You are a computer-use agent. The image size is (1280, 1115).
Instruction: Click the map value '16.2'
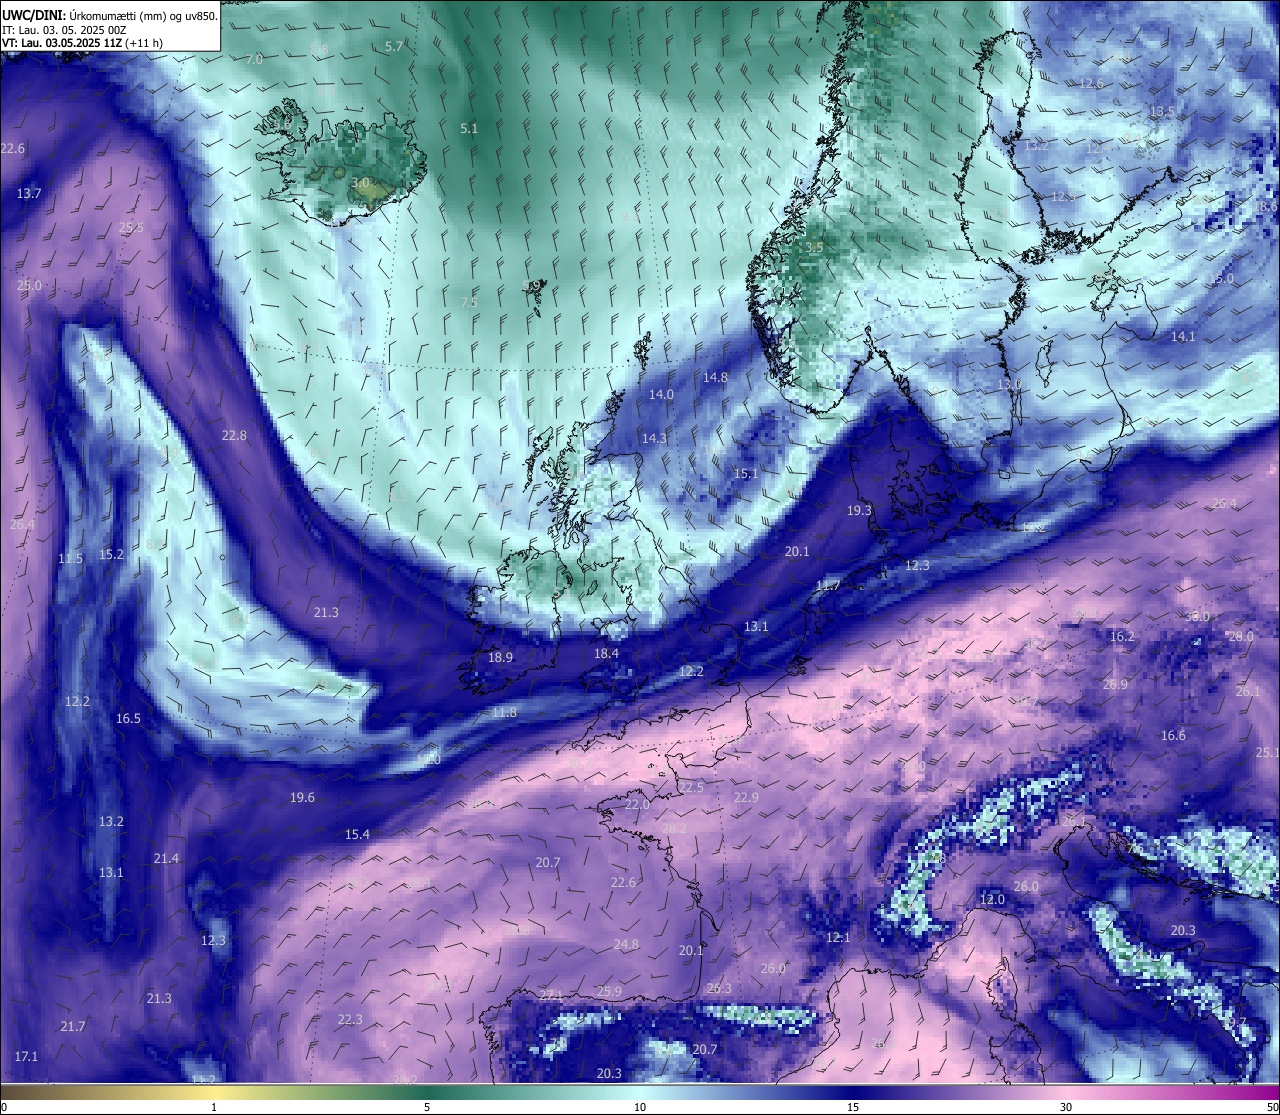pyautogui.click(x=1122, y=637)
